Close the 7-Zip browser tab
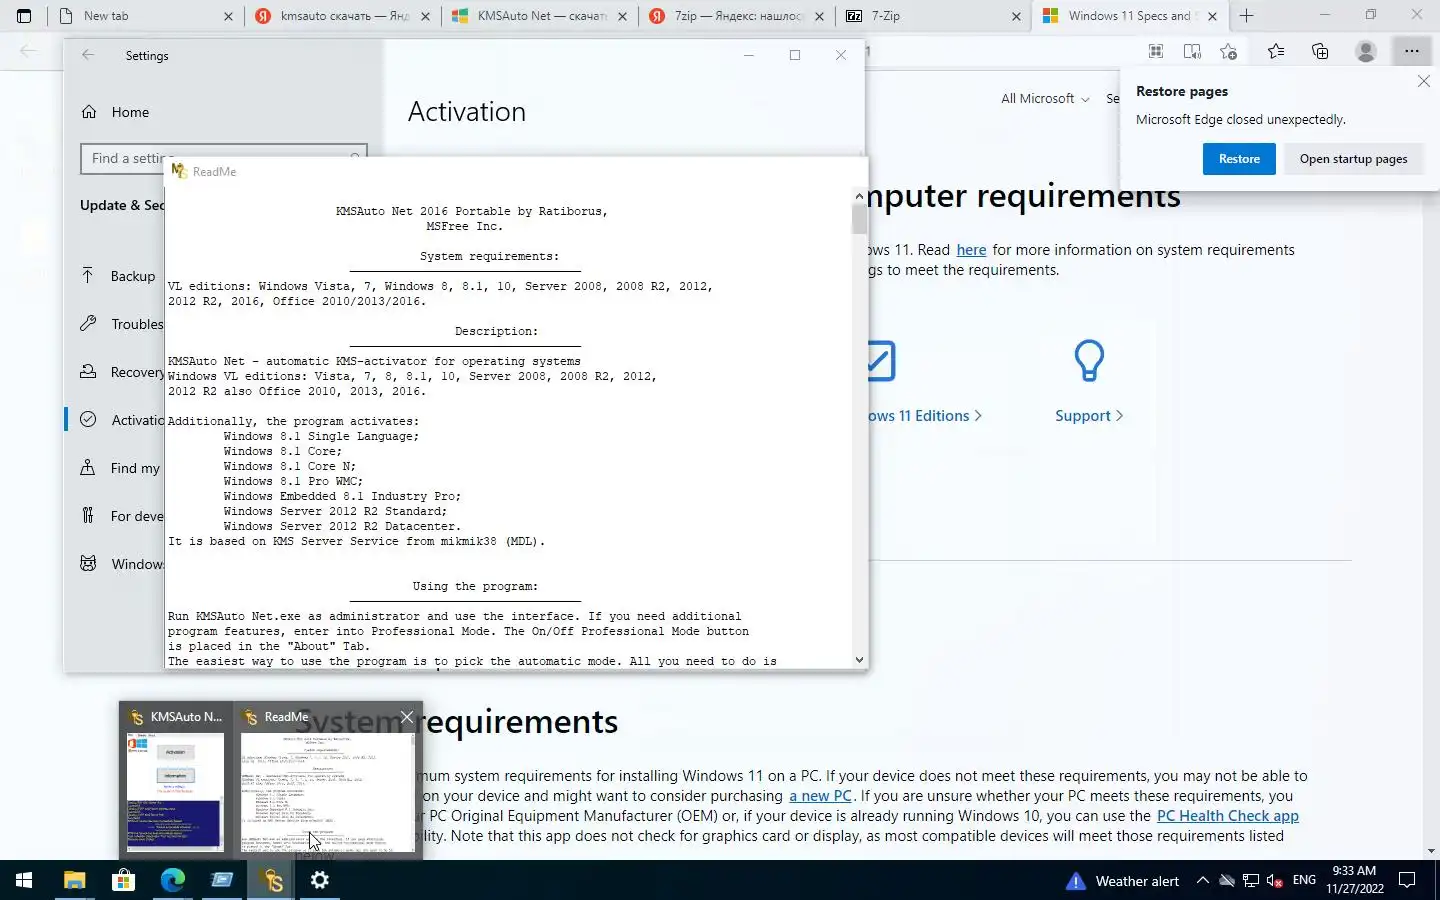Screen dimensions: 1440x900 point(1016,16)
